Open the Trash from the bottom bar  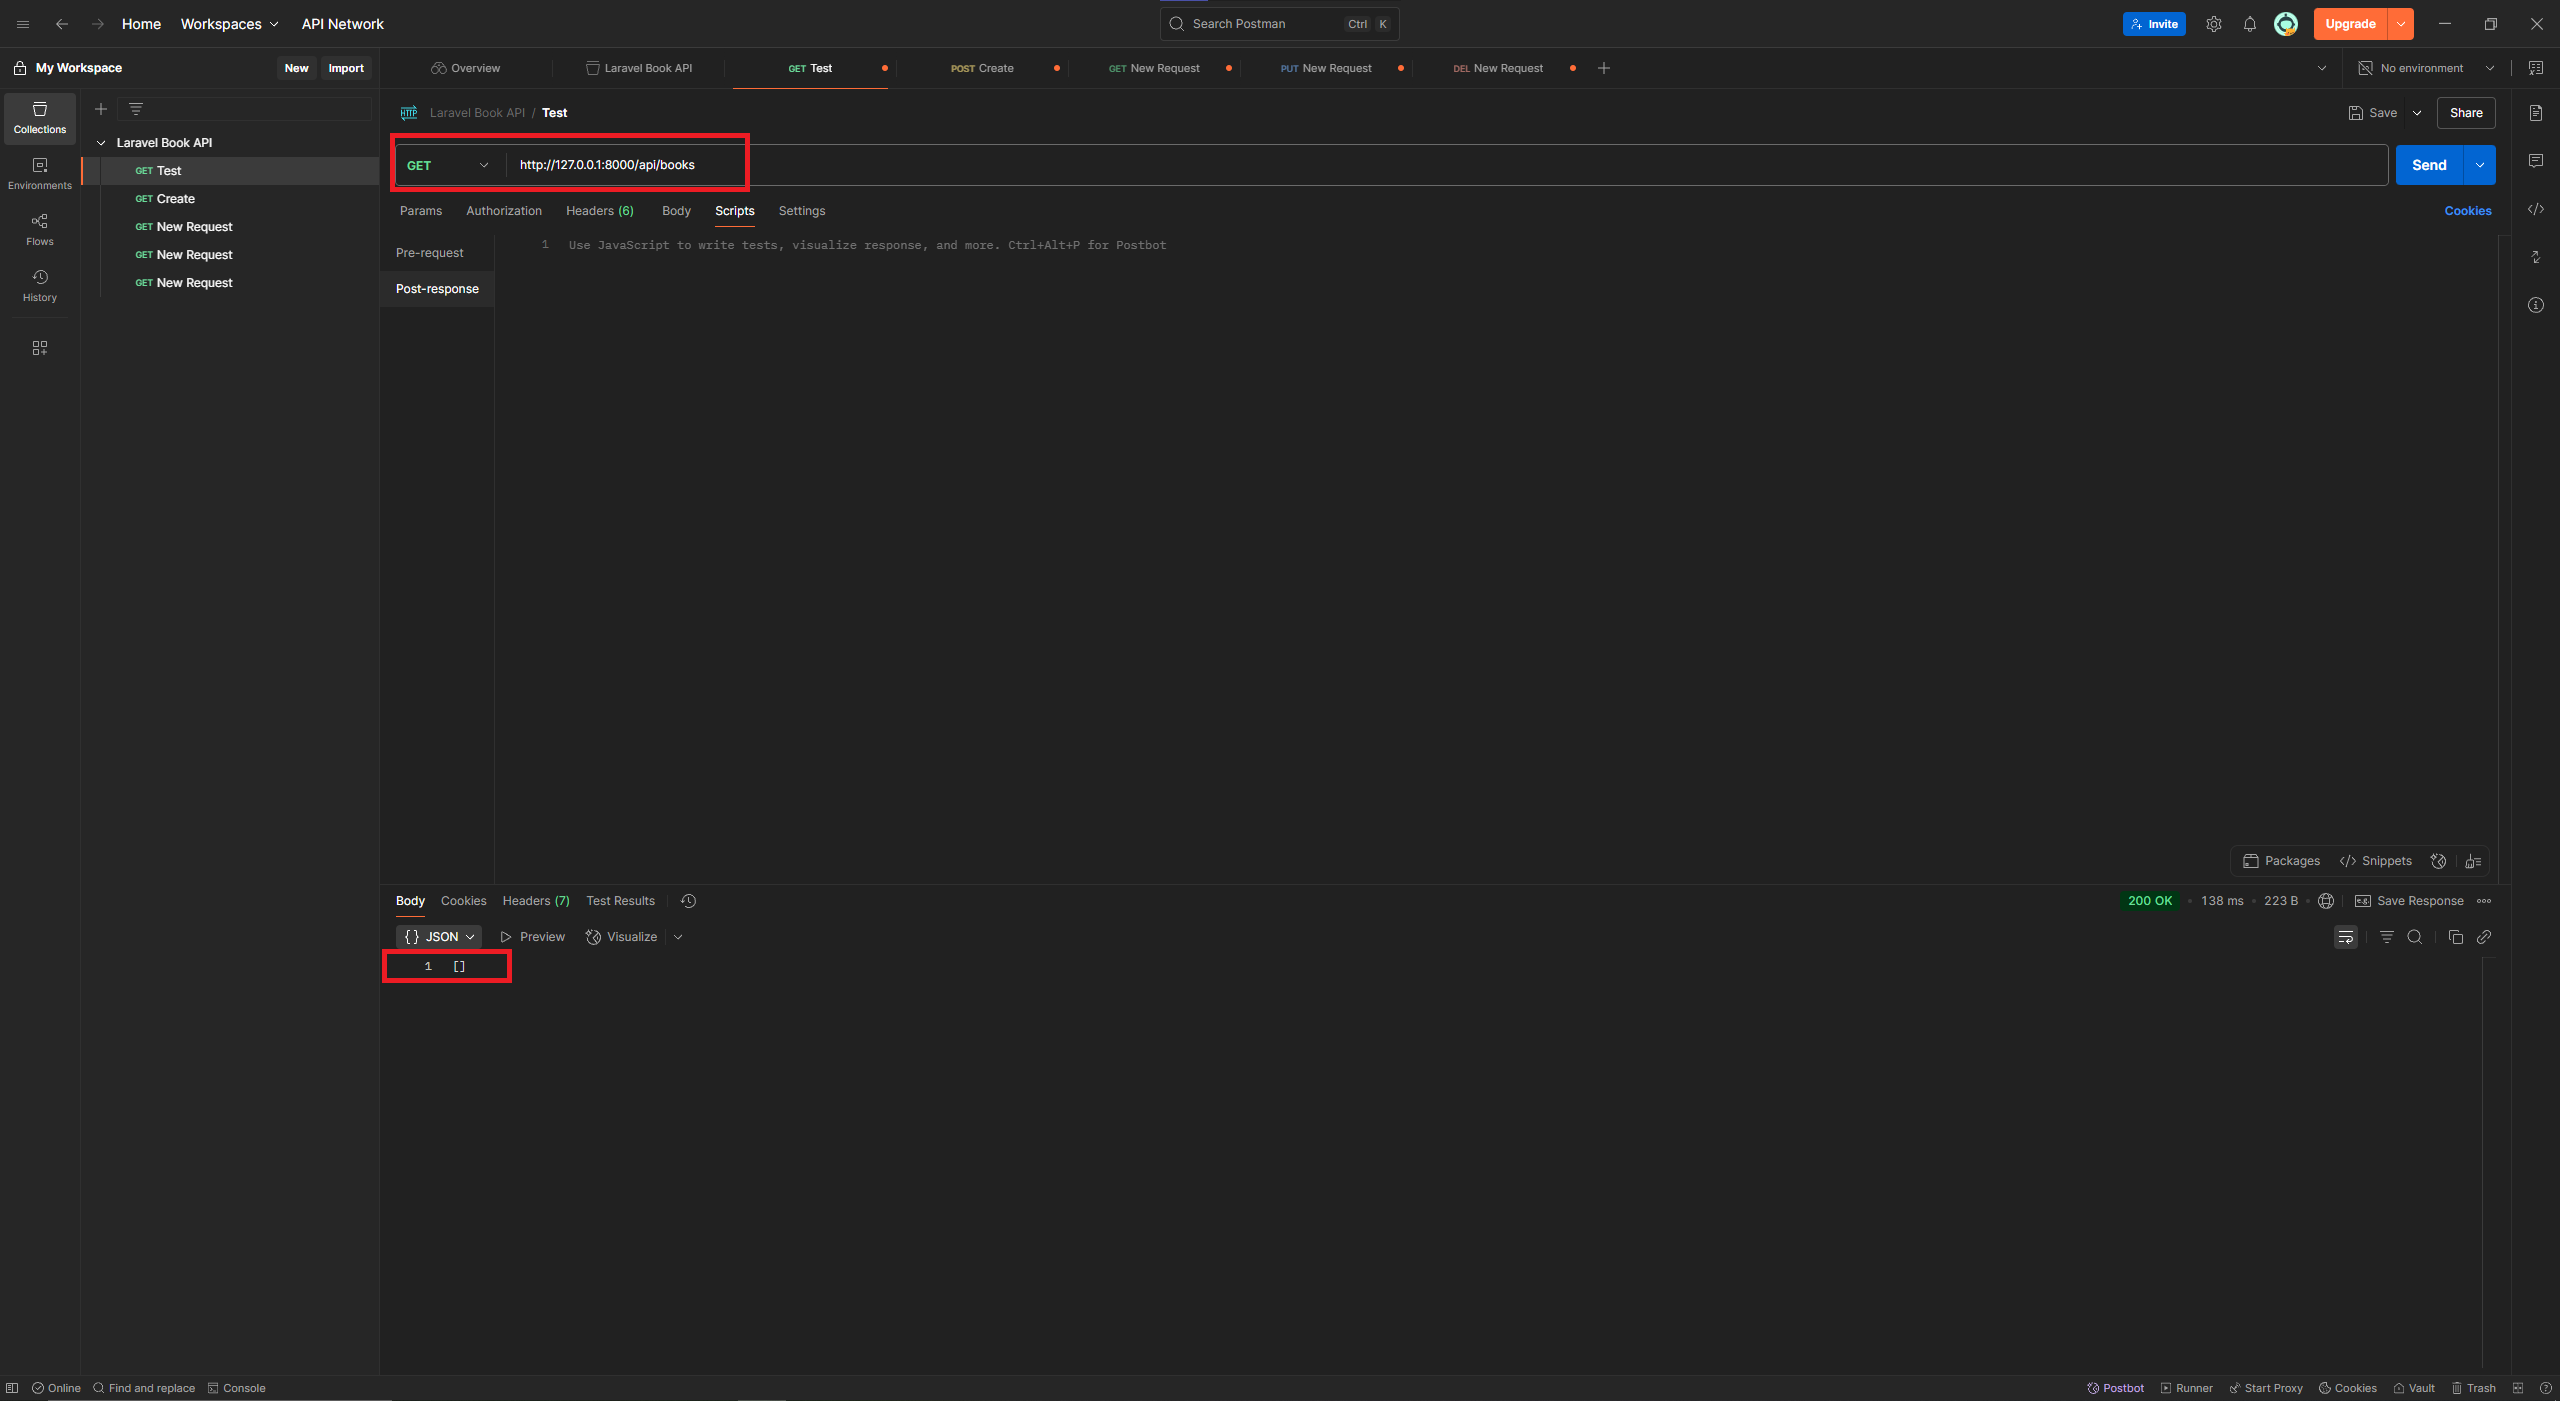[x=2473, y=1388]
